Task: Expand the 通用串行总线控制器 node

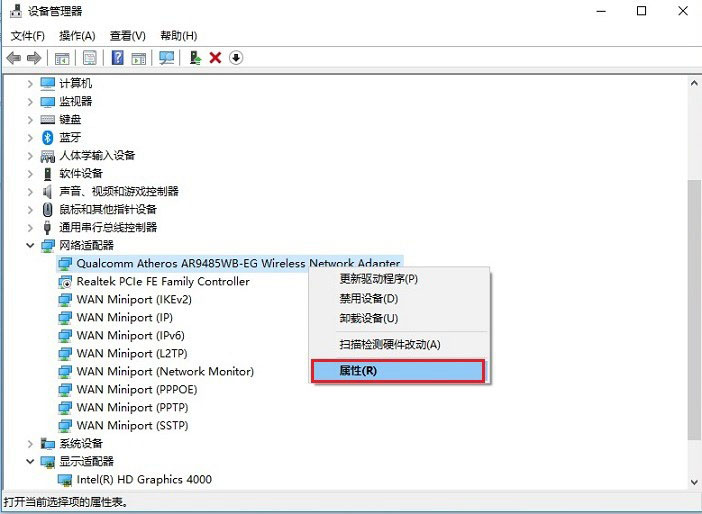Action: pos(30,227)
